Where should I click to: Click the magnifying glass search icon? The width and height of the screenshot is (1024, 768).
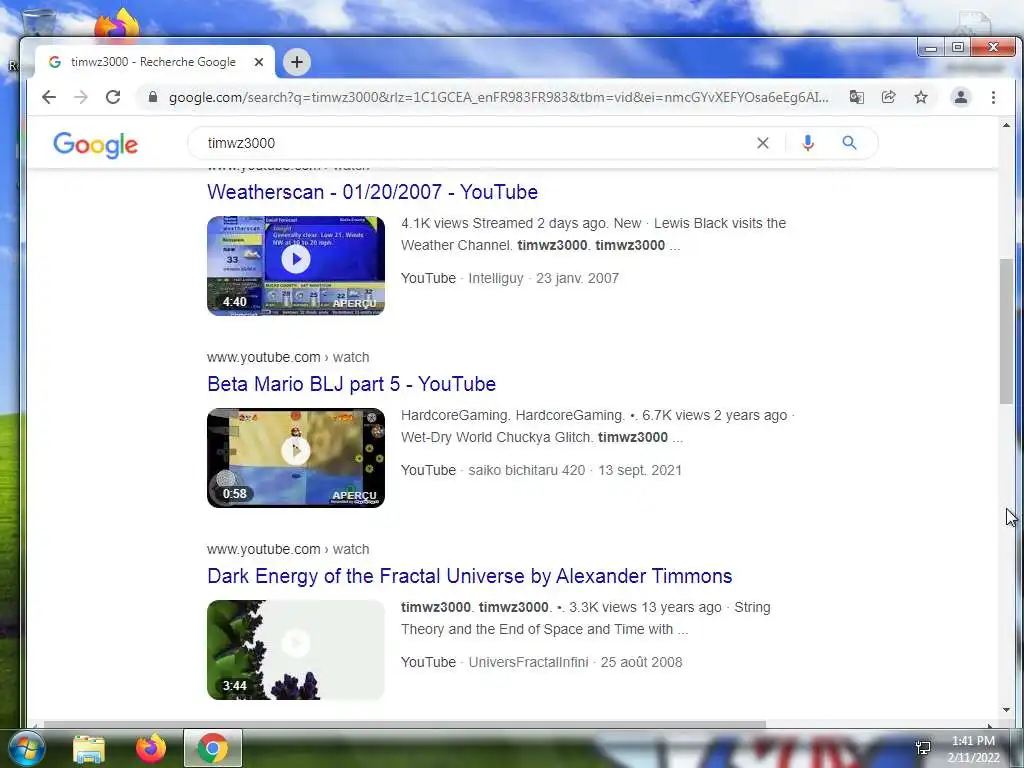point(849,143)
